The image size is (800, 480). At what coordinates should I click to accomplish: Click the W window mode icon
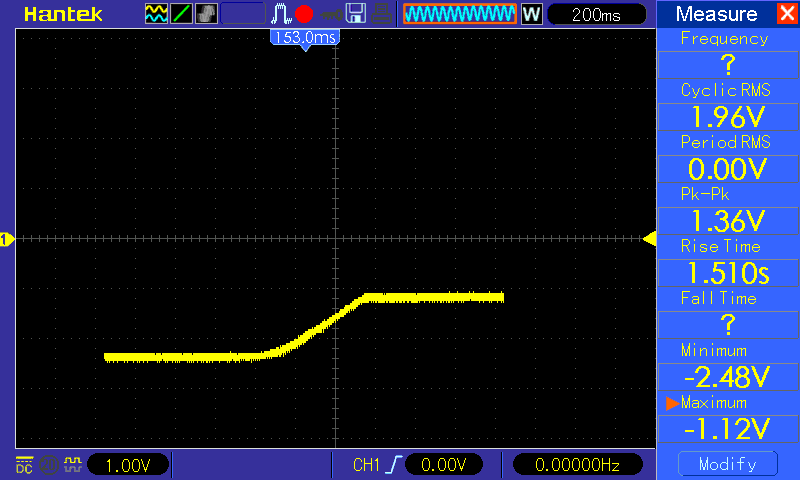[531, 14]
